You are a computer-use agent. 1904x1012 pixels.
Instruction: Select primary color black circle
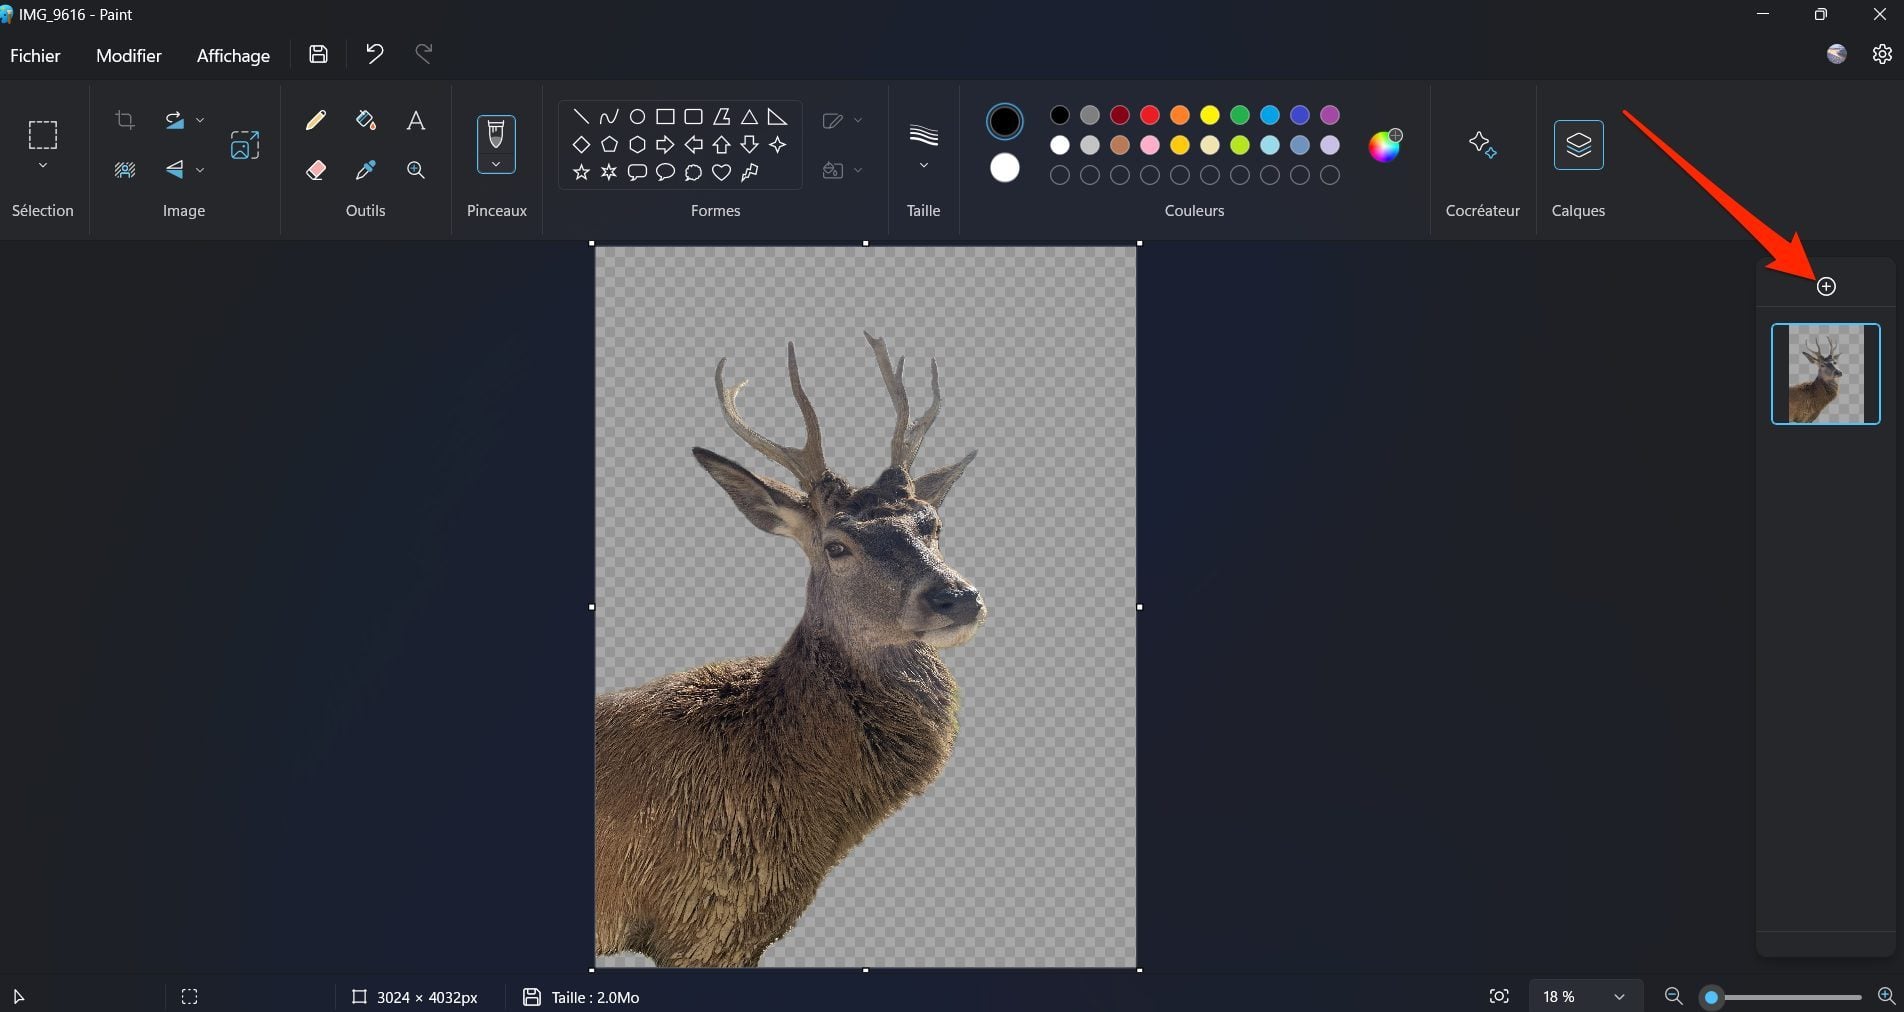(1004, 122)
